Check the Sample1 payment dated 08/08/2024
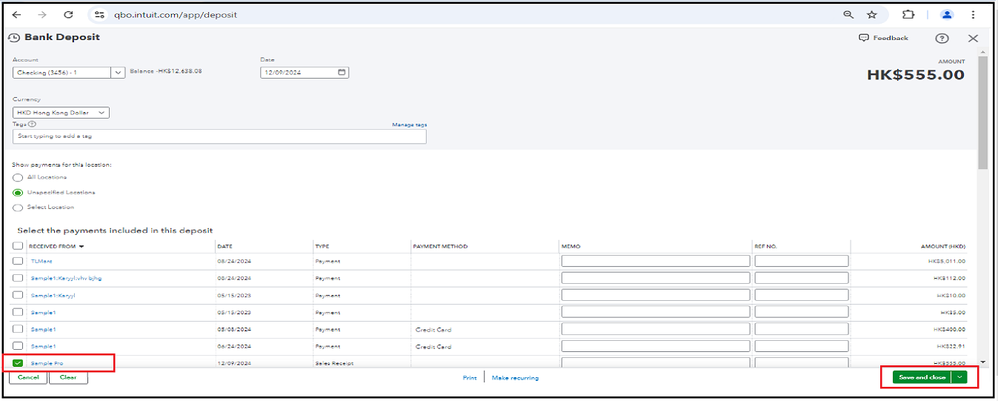 click(18, 329)
